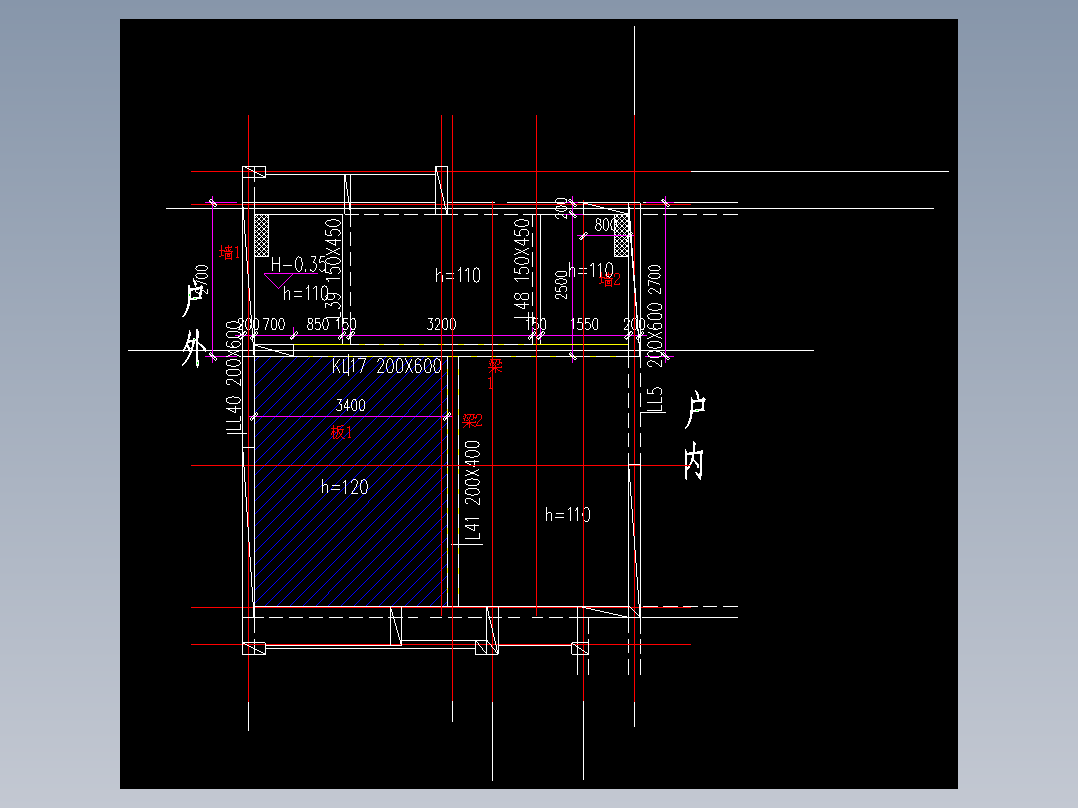The height and width of the screenshot is (808, 1078).
Task: Click the cross-hatched column beside 墙1
Action: click(262, 235)
